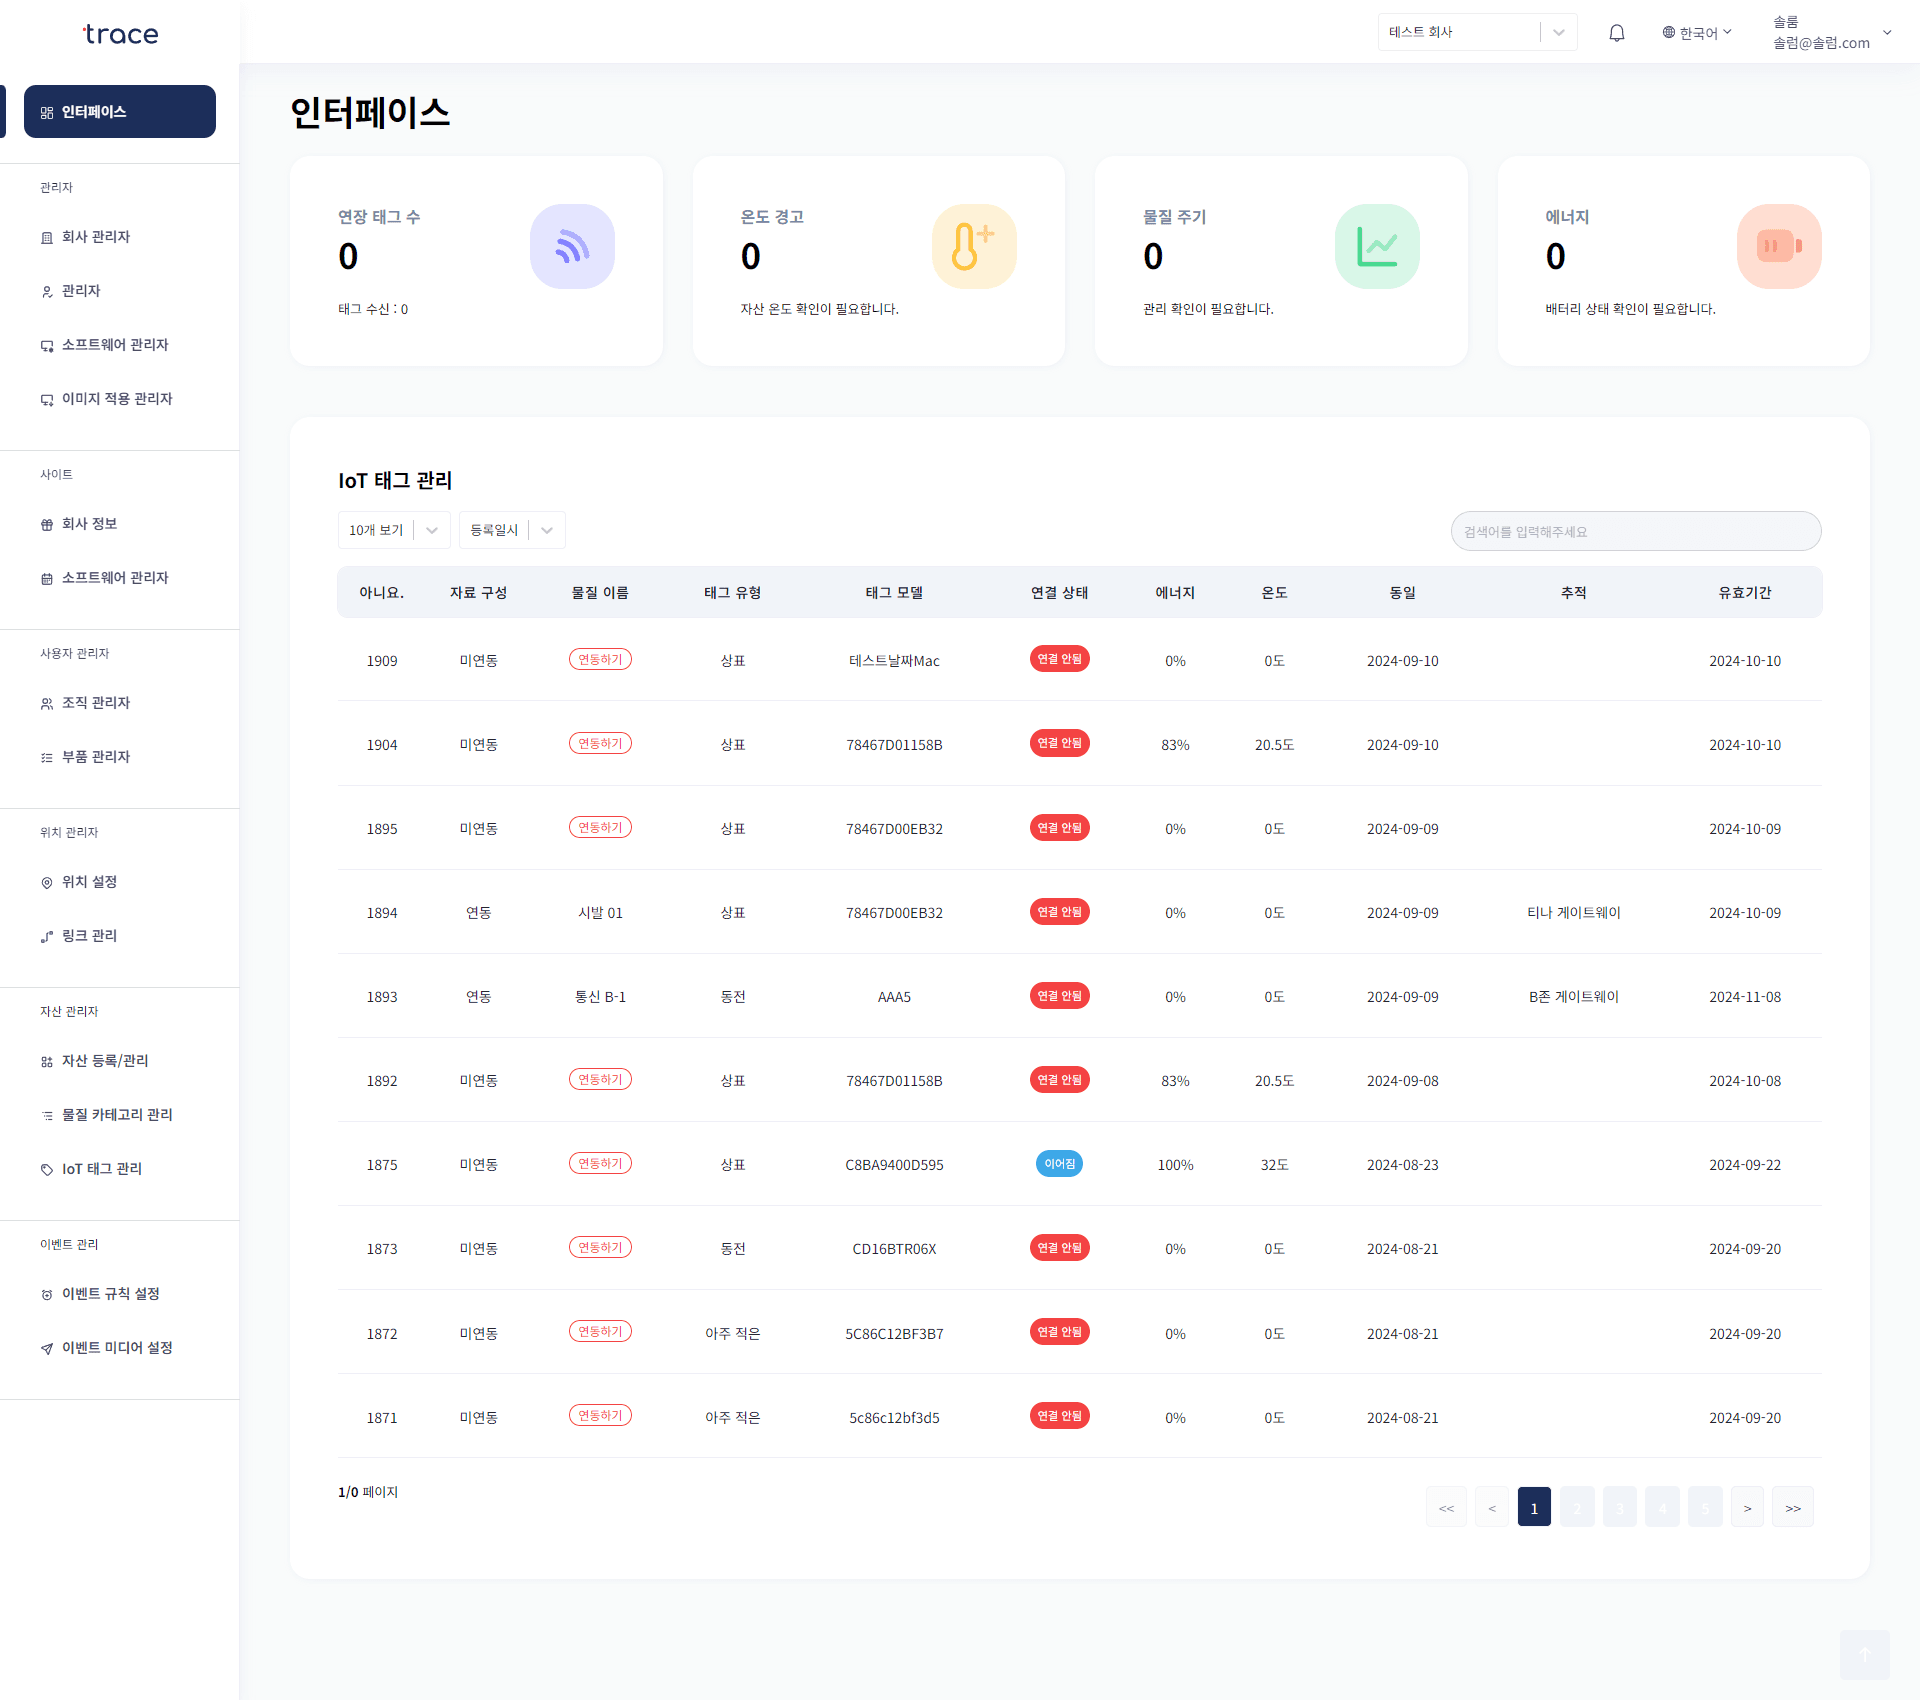Open IoT 태그 관리 via its tag icon
The height and width of the screenshot is (1700, 1920).
click(x=46, y=1168)
